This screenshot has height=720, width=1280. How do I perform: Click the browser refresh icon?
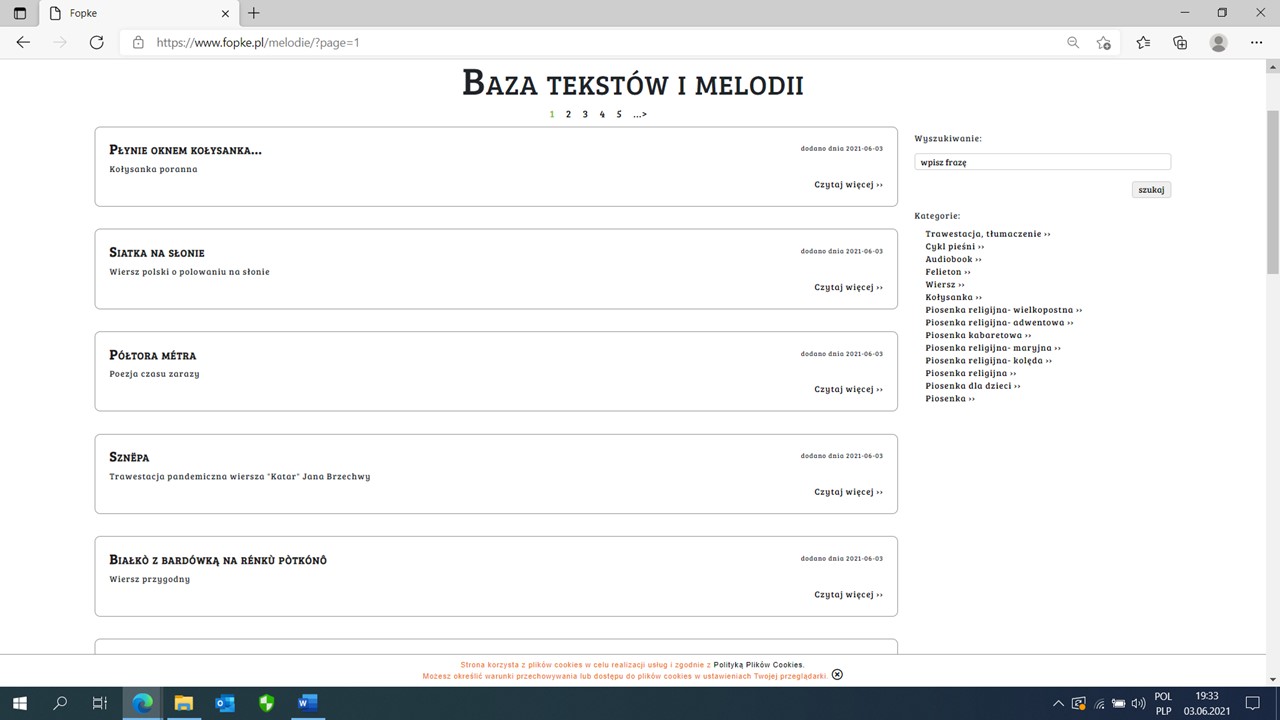pos(96,43)
